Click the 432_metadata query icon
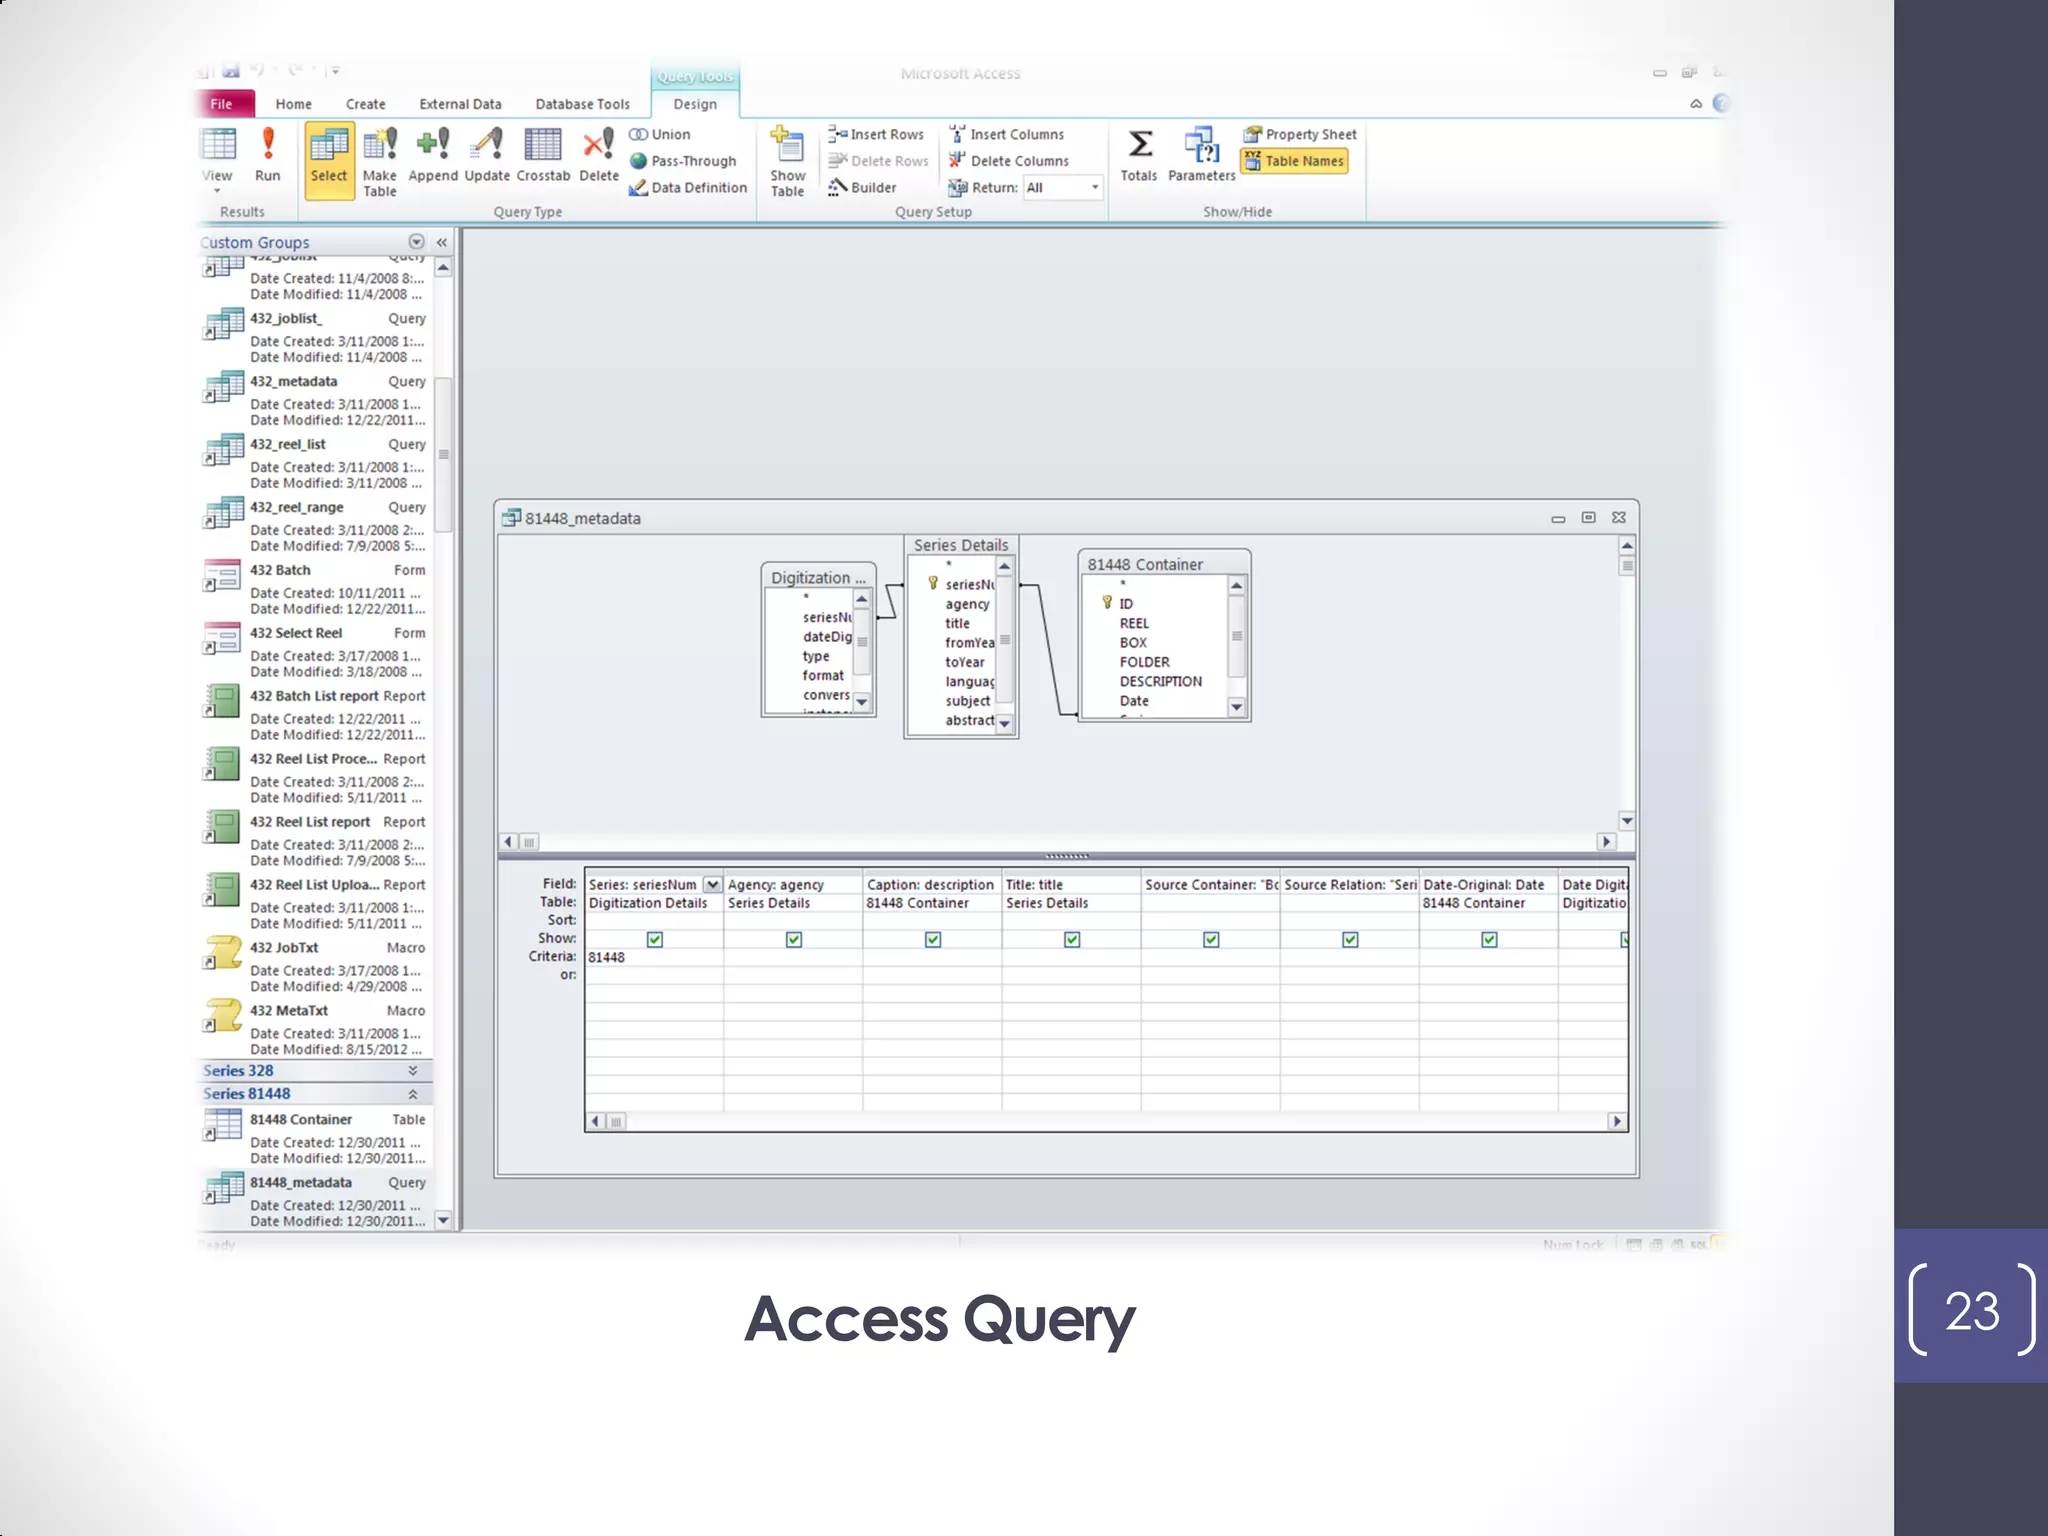2048x1536 pixels. click(x=224, y=386)
